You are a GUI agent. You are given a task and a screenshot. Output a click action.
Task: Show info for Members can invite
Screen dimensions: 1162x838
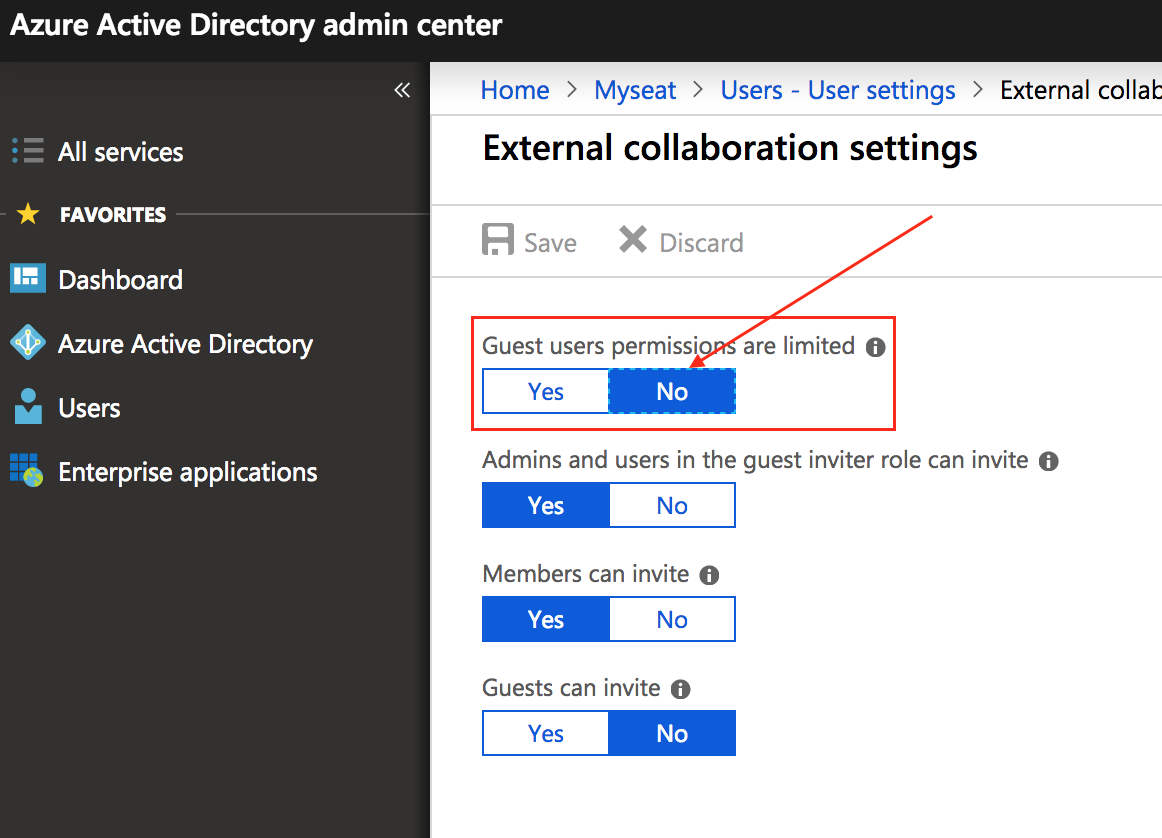(x=709, y=575)
